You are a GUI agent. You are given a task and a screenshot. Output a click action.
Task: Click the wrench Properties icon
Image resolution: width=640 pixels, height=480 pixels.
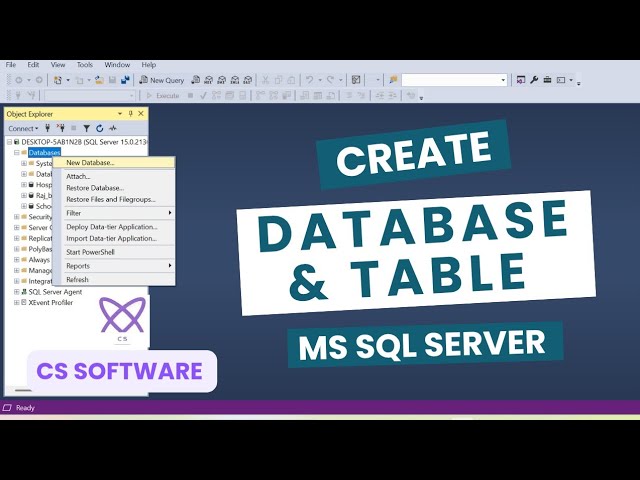coord(534,80)
